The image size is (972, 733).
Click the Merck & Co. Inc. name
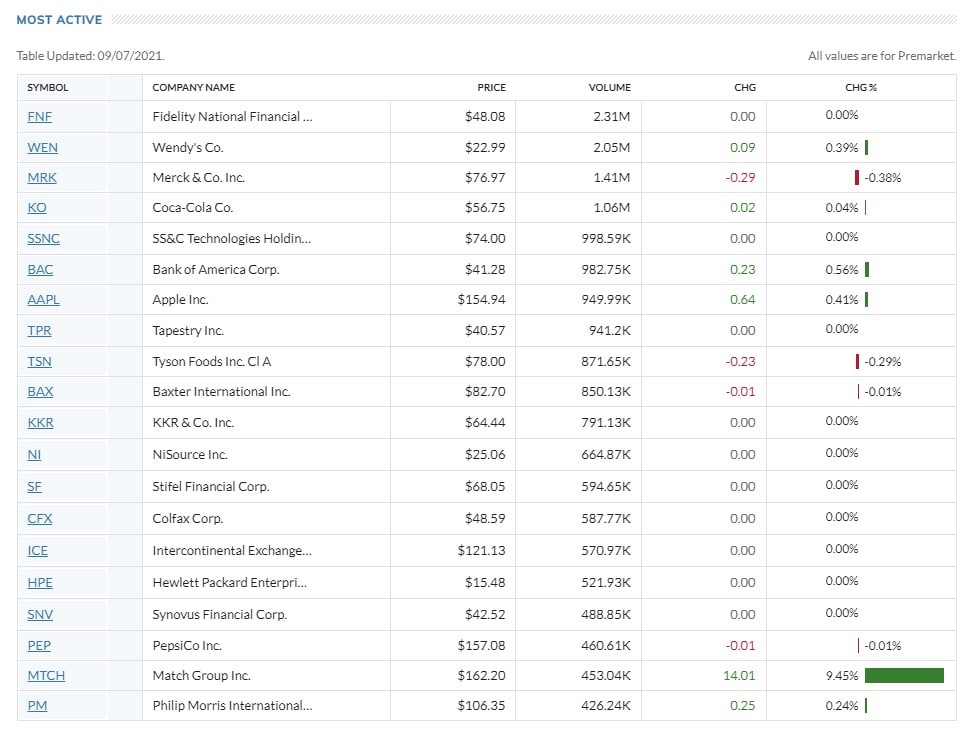(198, 177)
